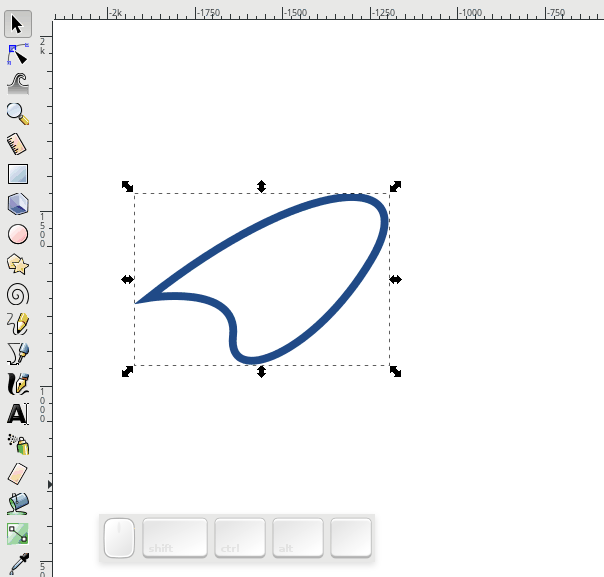The width and height of the screenshot is (604, 577).
Task: Select the Text tool
Action: tap(18, 414)
